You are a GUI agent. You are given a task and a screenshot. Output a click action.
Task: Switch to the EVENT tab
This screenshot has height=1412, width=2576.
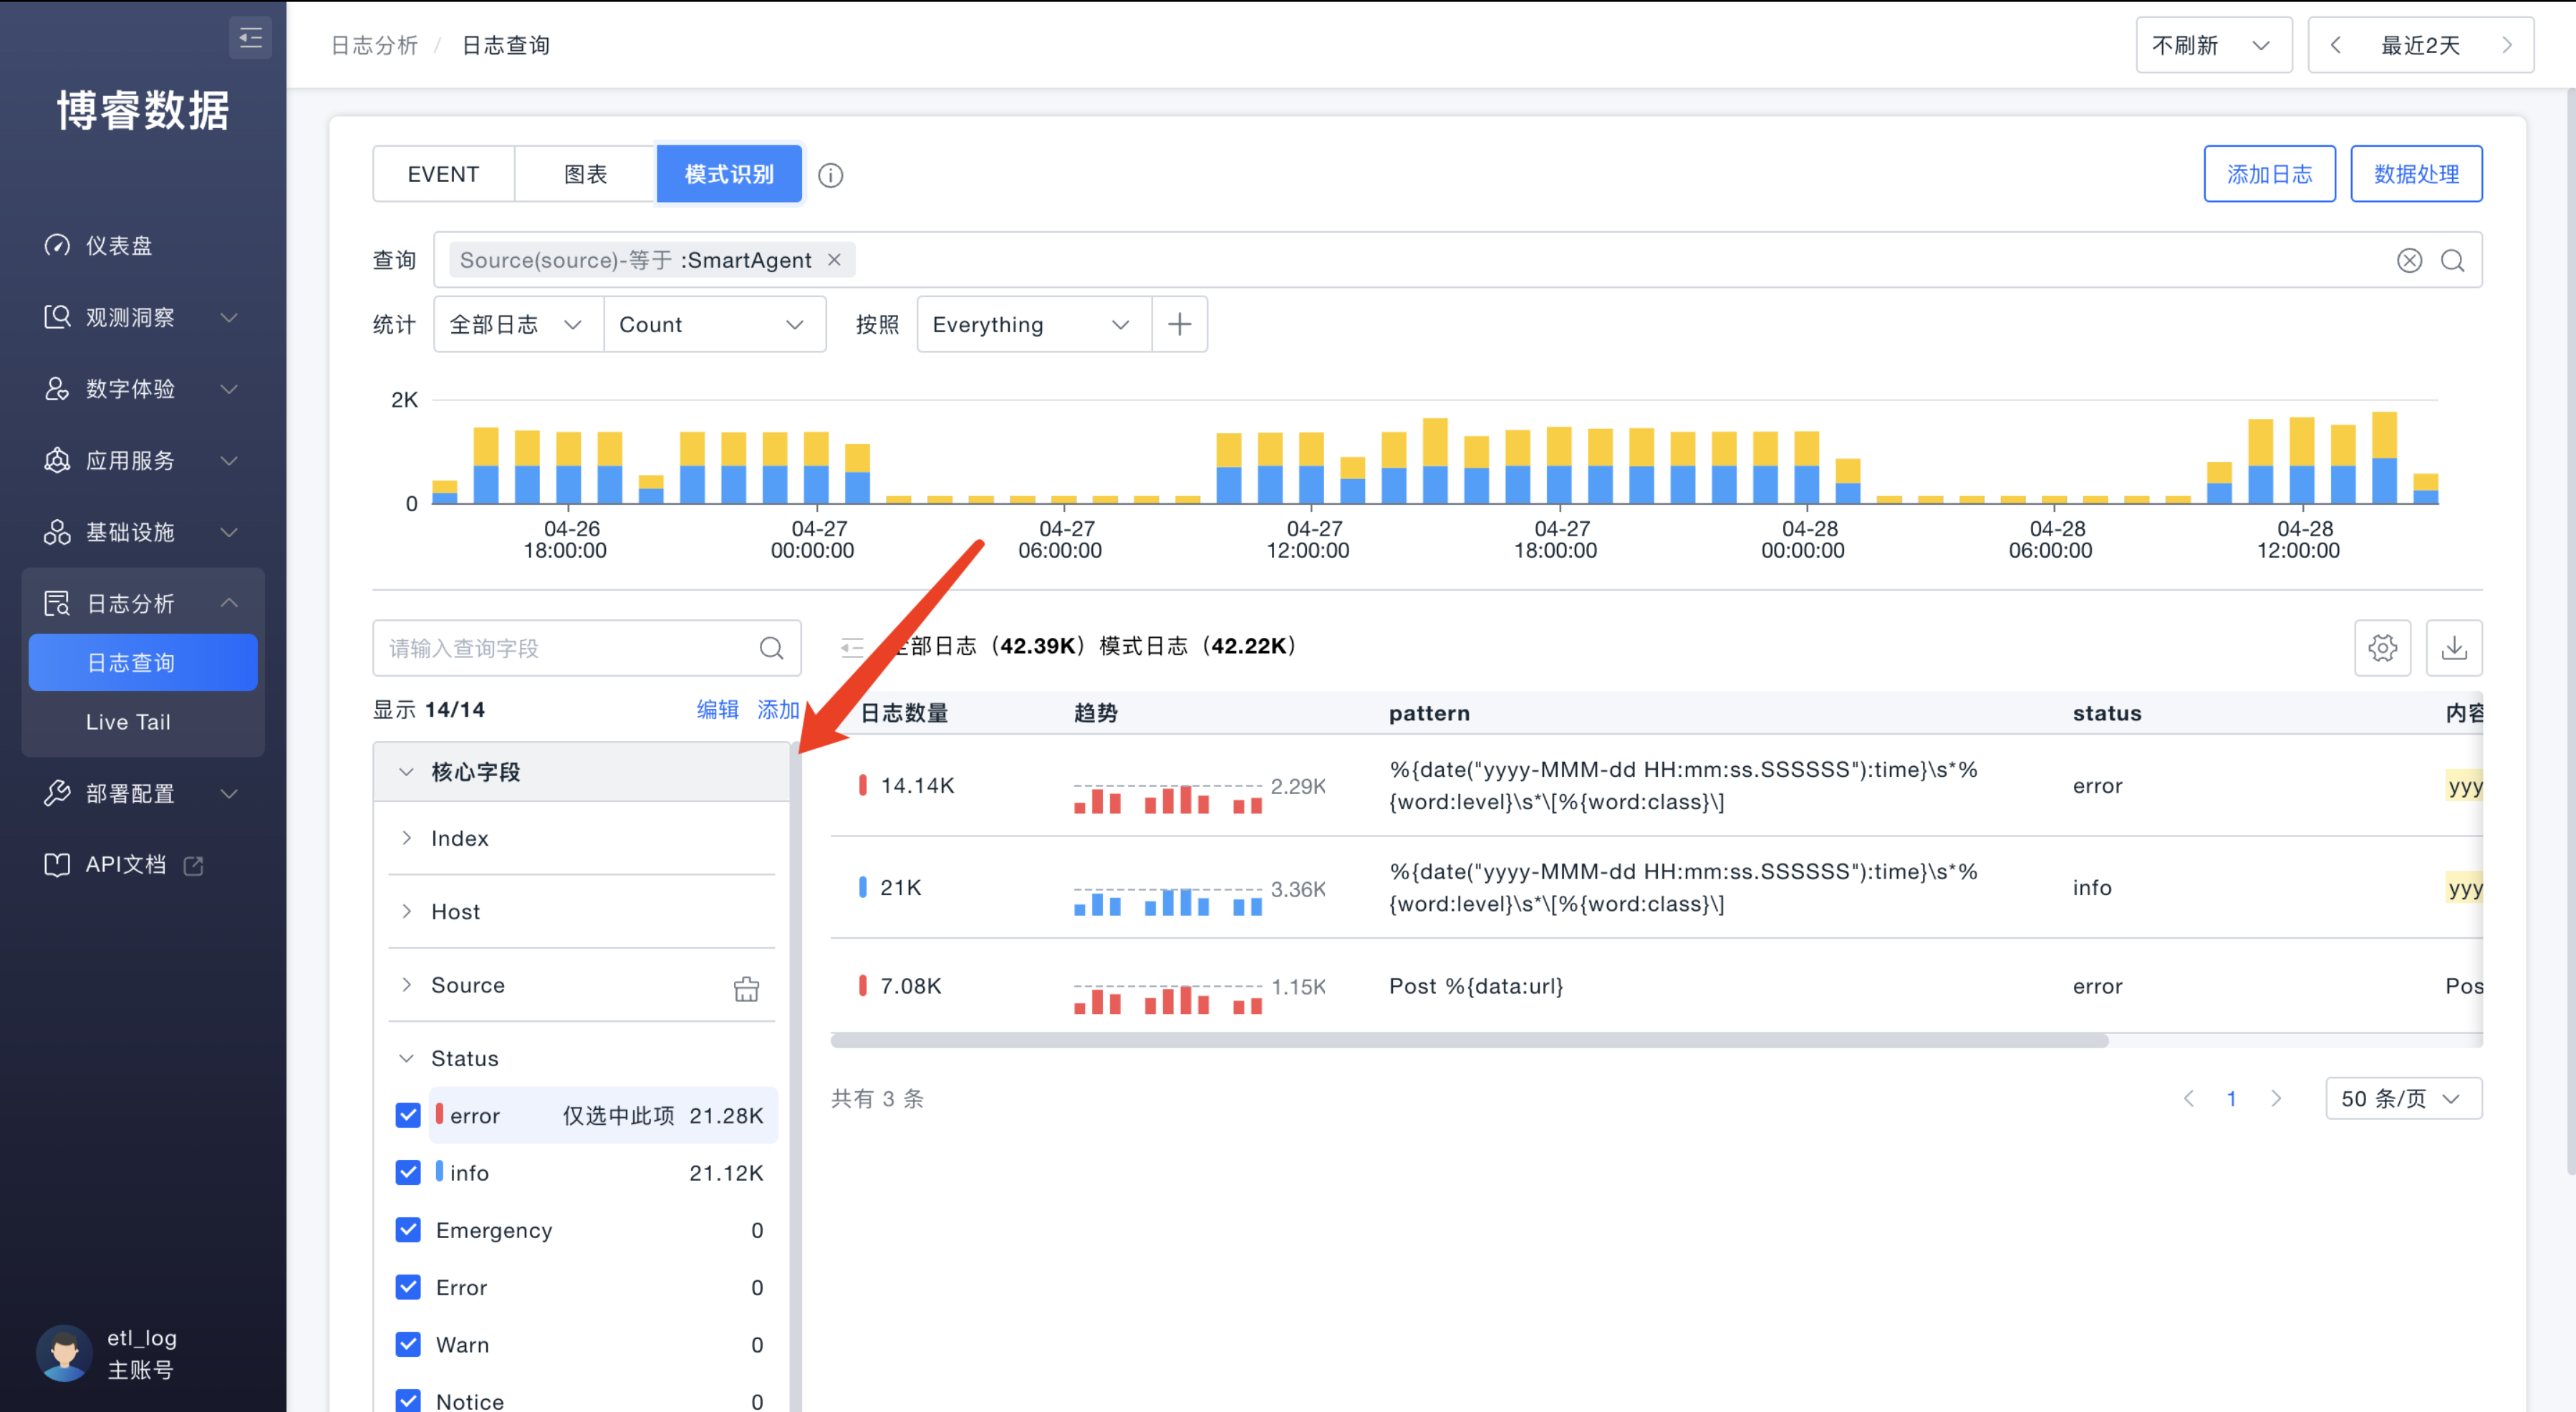click(x=443, y=174)
